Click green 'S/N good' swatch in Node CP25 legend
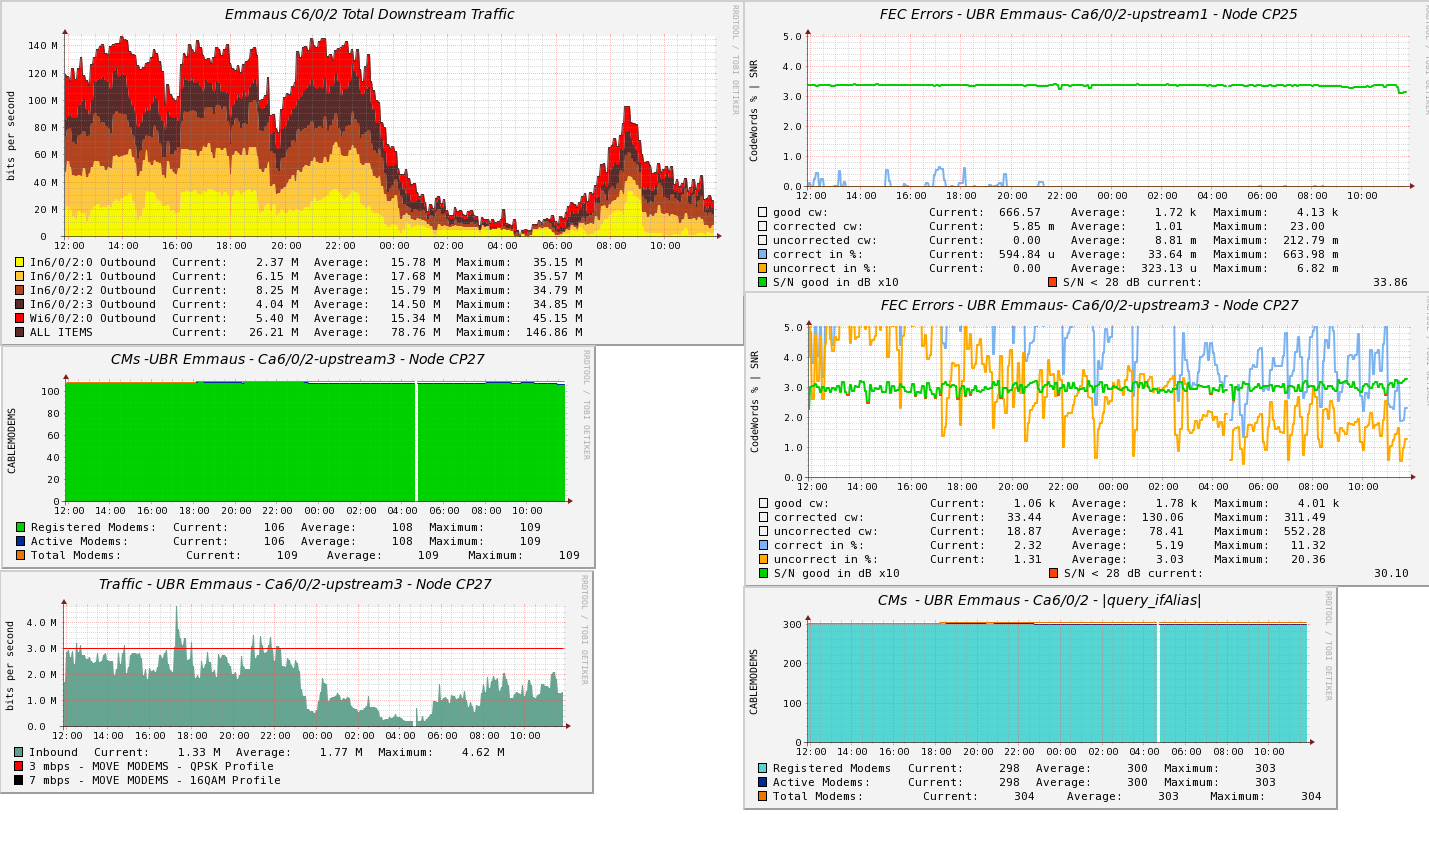The image size is (1429, 849). (762, 282)
